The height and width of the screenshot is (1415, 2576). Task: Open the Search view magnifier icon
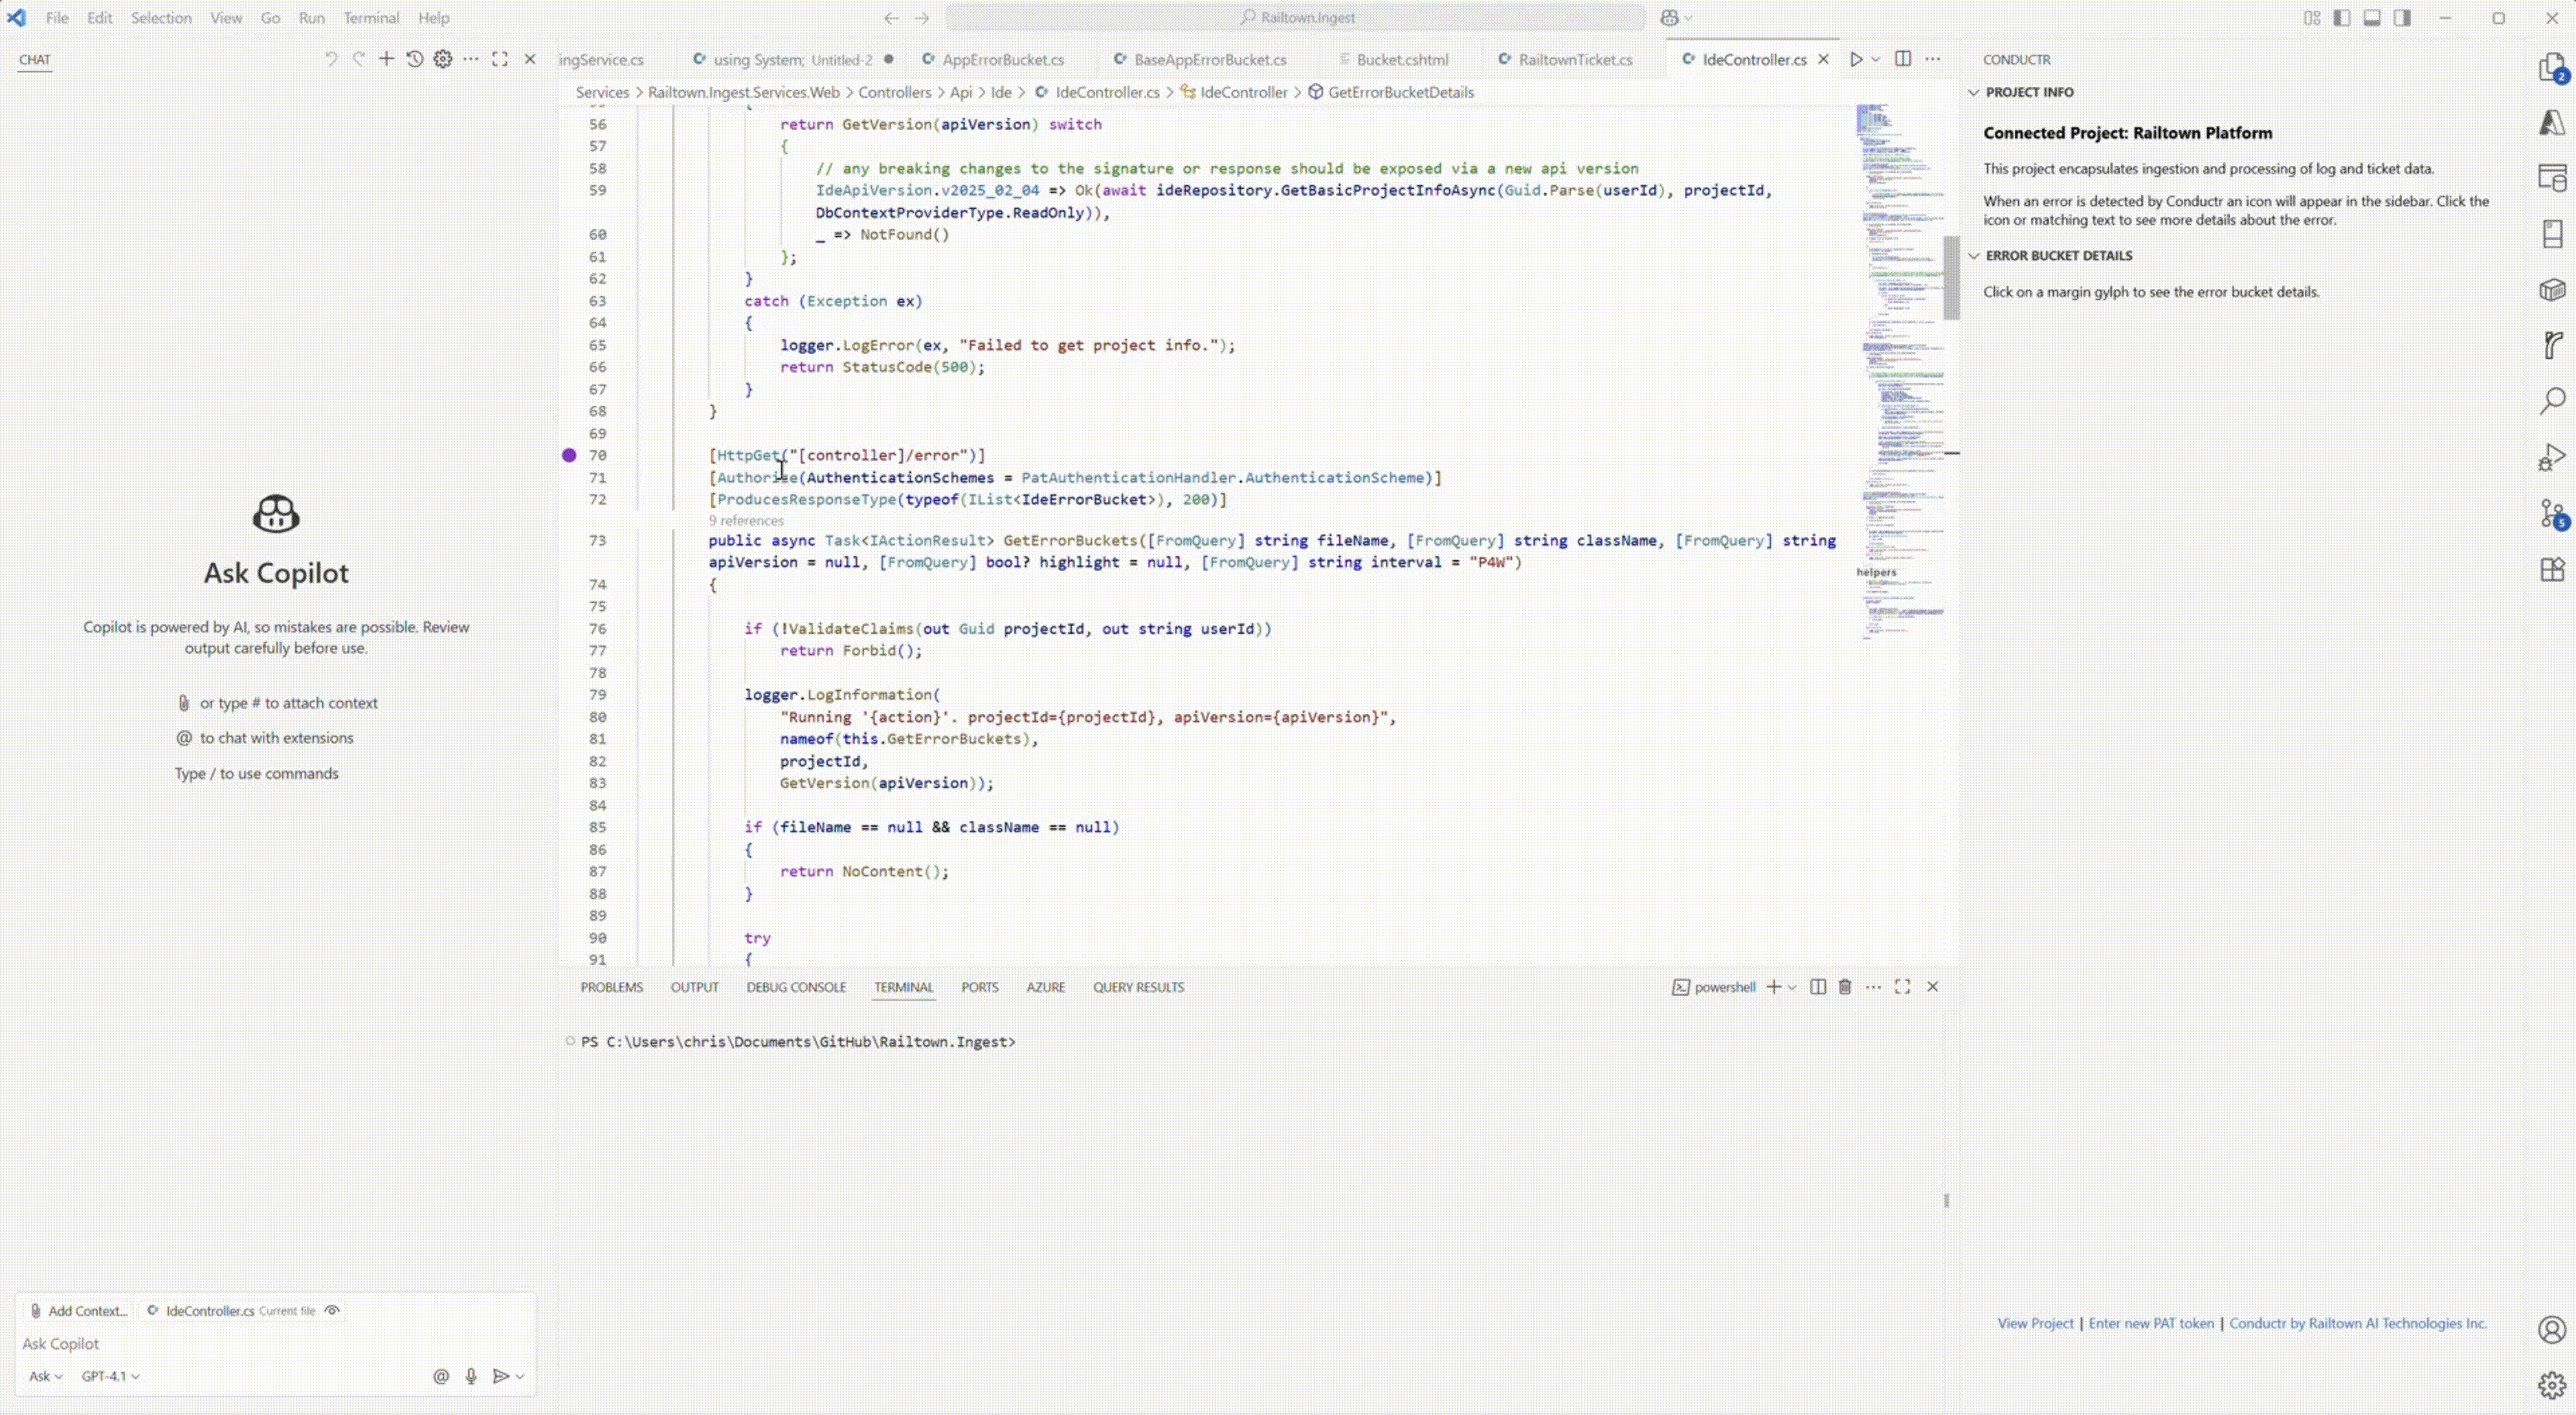(x=2552, y=401)
